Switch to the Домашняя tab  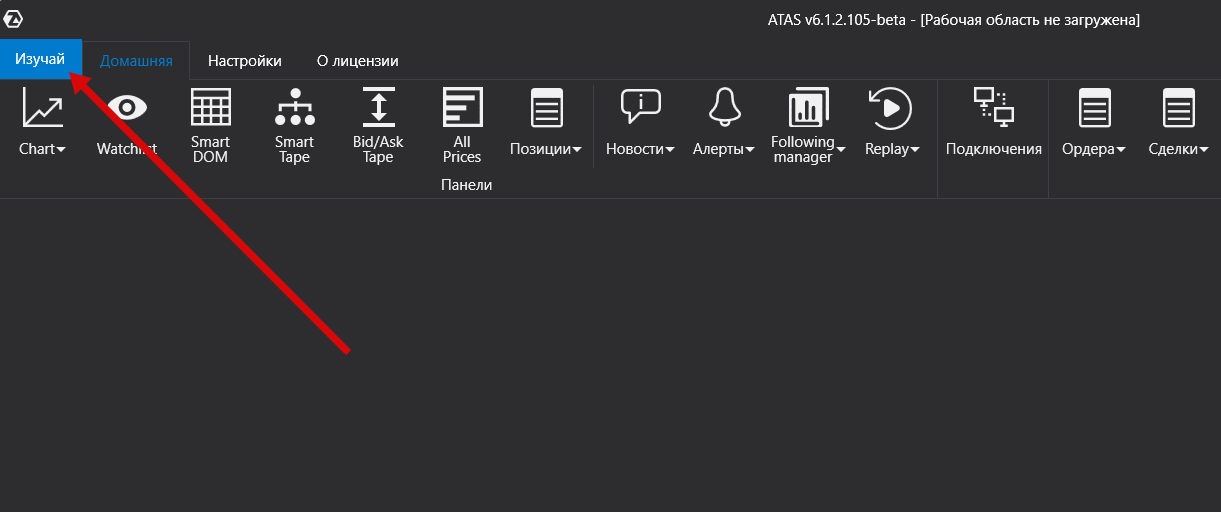tap(136, 61)
